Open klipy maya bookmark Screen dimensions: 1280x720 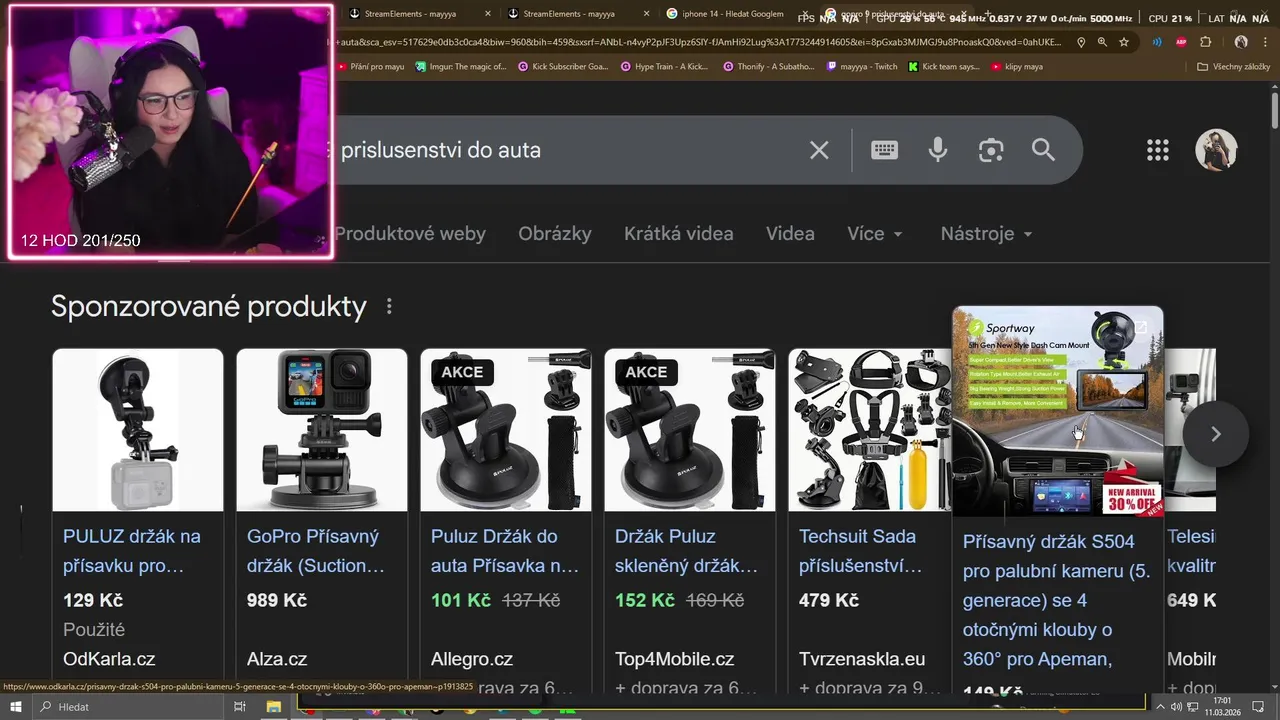pos(1017,67)
